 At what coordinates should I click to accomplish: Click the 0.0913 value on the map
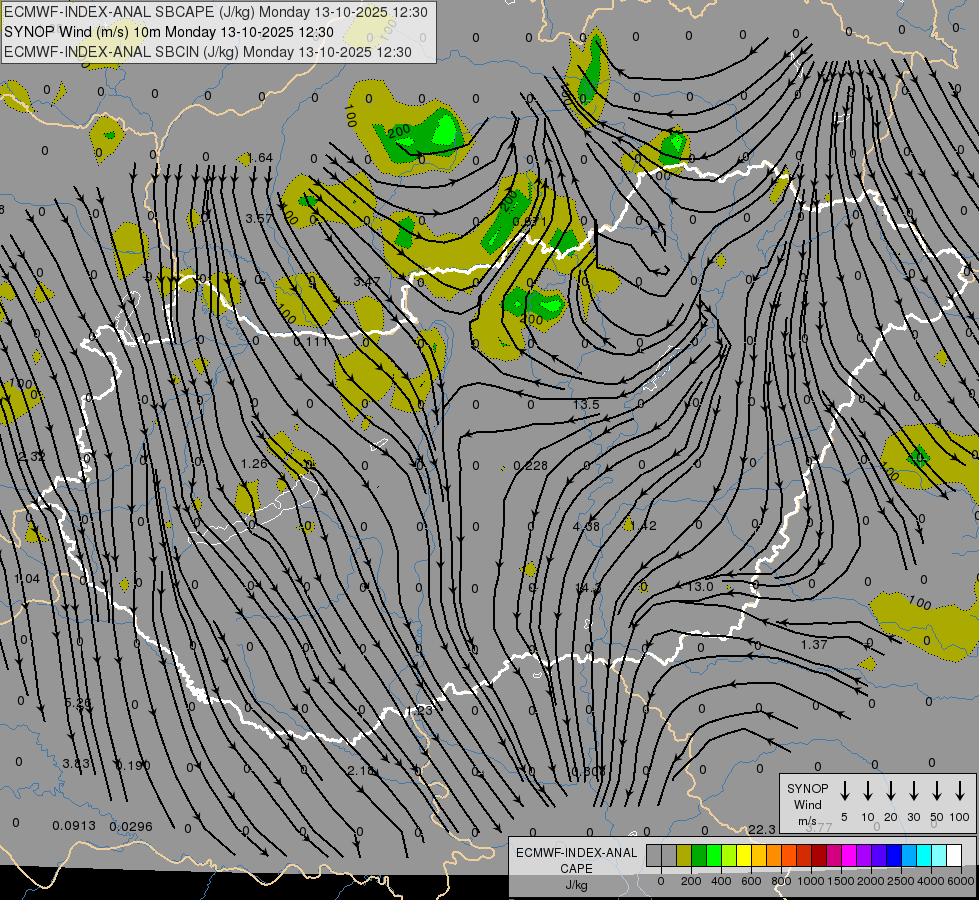(x=74, y=826)
